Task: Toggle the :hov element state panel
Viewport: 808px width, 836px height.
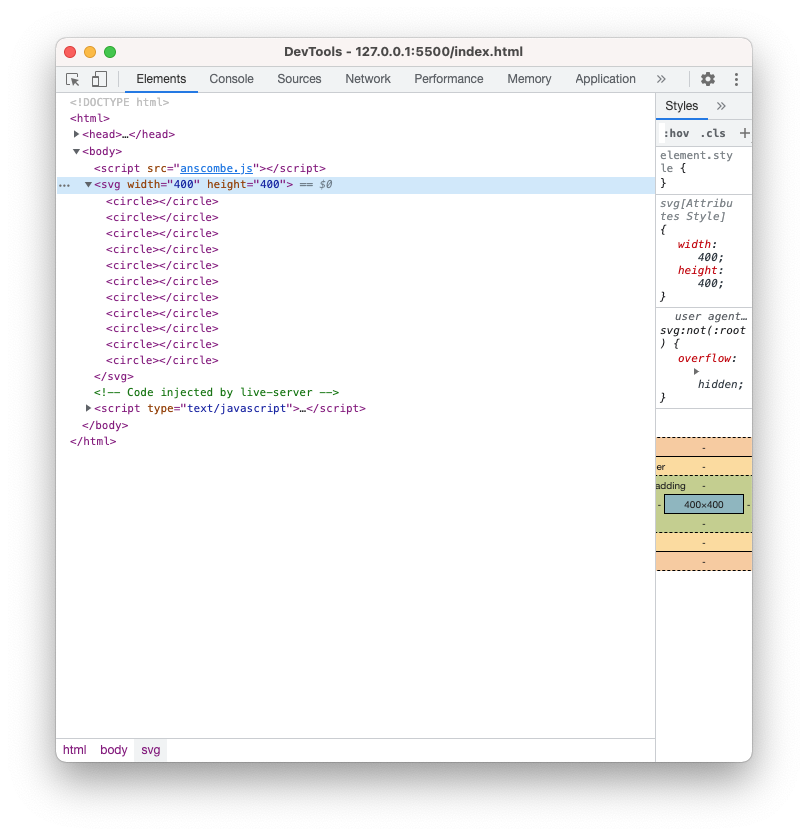Action: tap(676, 133)
